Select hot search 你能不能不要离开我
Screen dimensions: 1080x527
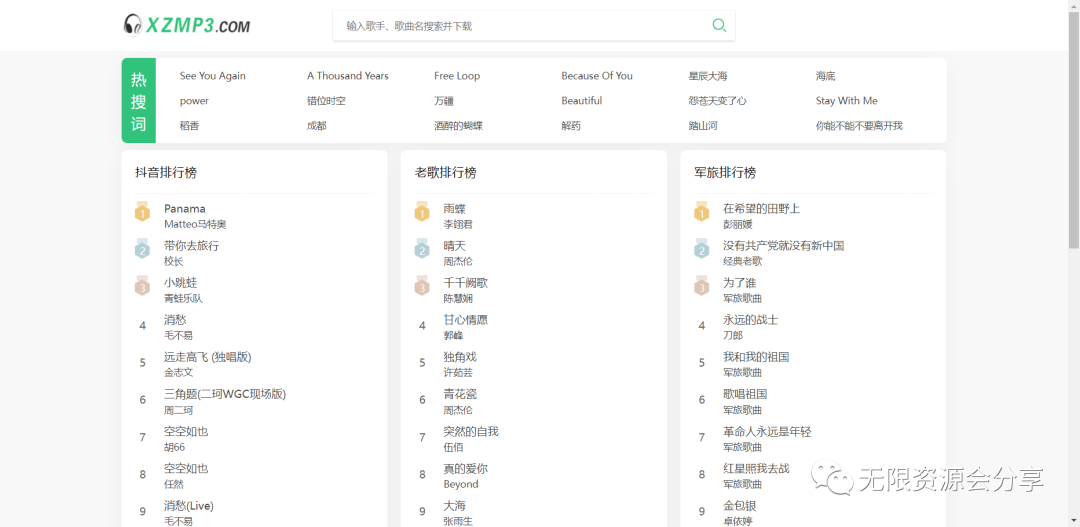[x=859, y=125]
